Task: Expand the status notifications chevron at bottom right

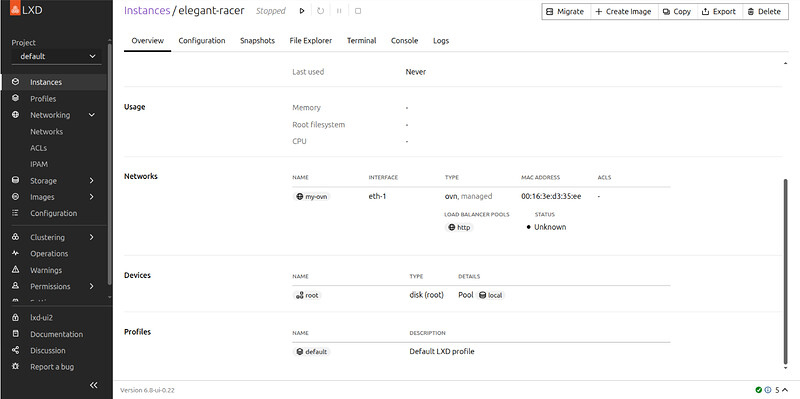Action: (x=785, y=390)
